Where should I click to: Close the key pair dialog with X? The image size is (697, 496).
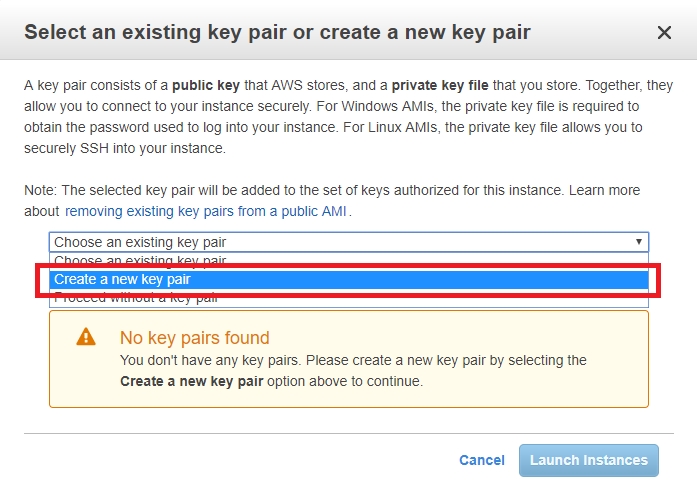click(664, 32)
